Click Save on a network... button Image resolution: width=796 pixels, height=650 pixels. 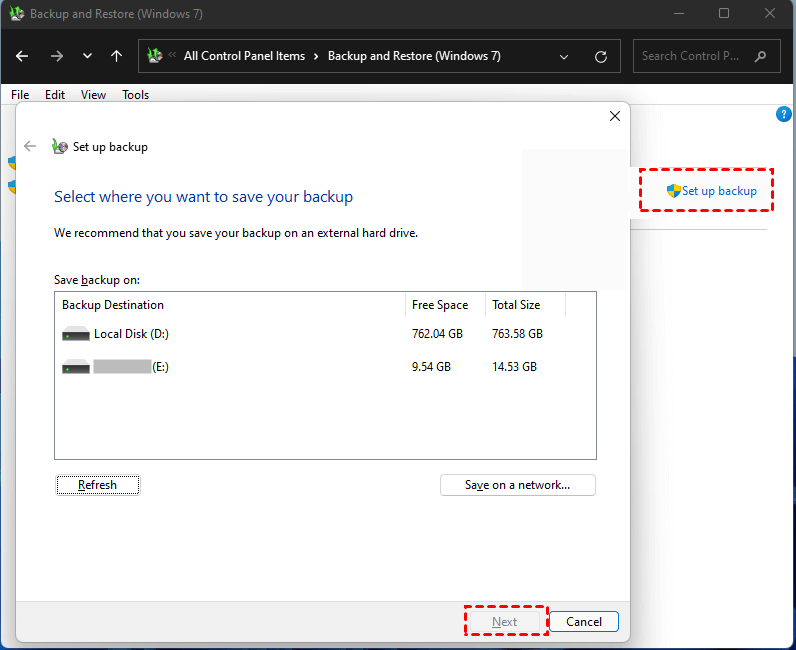(x=517, y=485)
